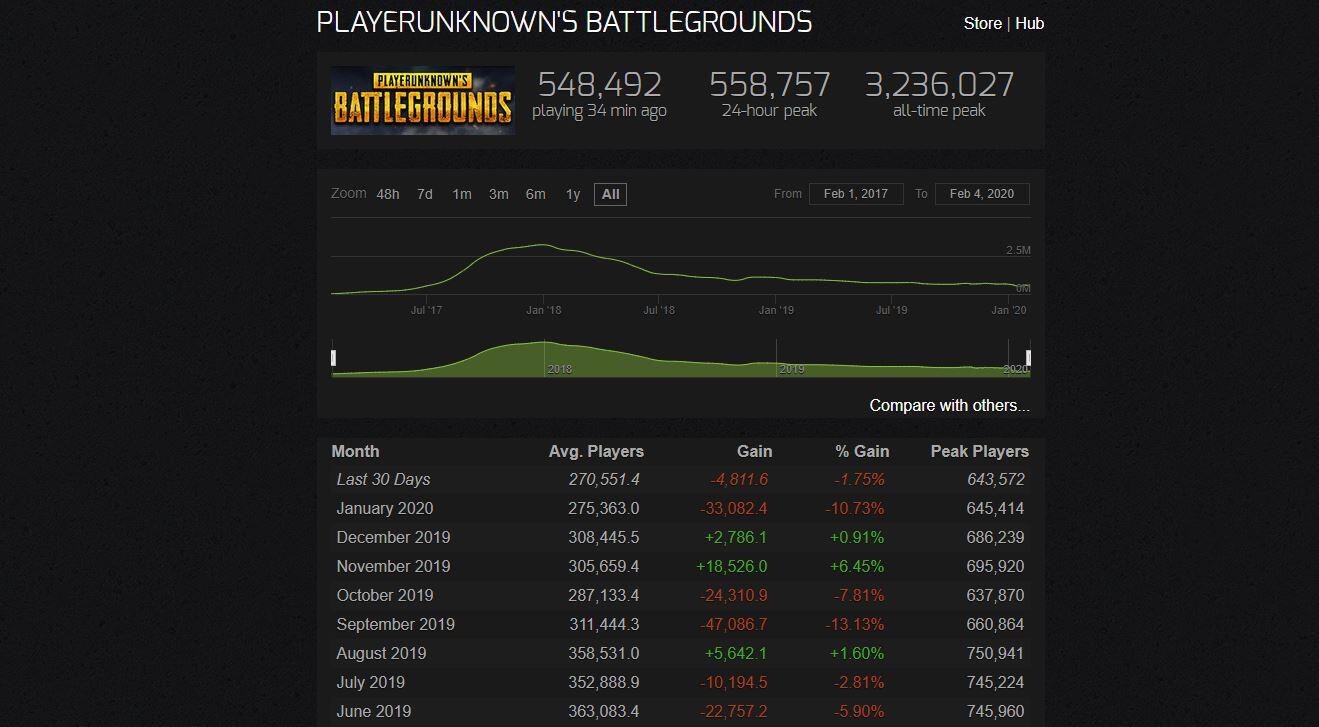Click the Month column header

tap(355, 451)
